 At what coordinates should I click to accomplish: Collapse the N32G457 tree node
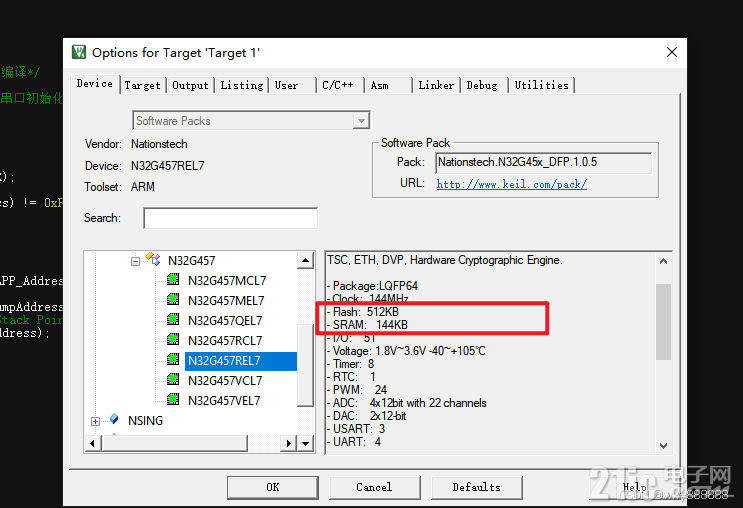click(x=136, y=261)
